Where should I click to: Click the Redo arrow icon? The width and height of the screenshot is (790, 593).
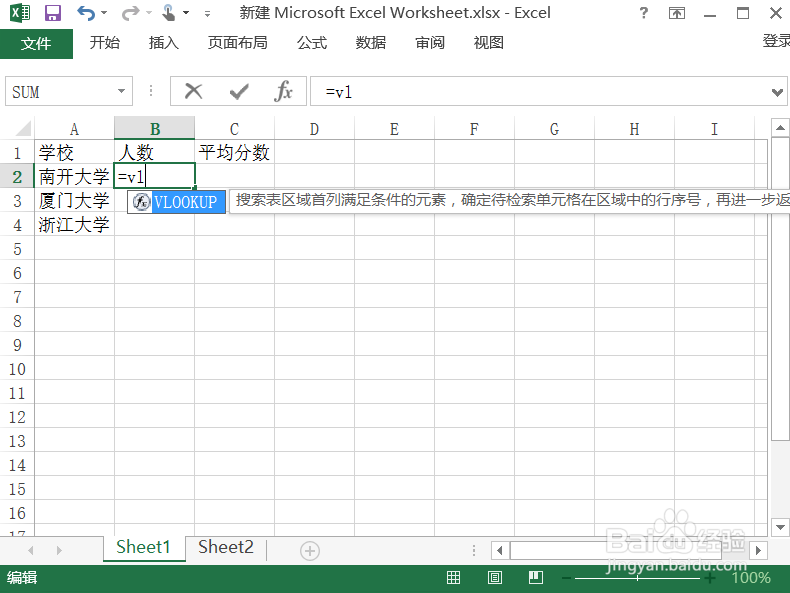click(130, 13)
